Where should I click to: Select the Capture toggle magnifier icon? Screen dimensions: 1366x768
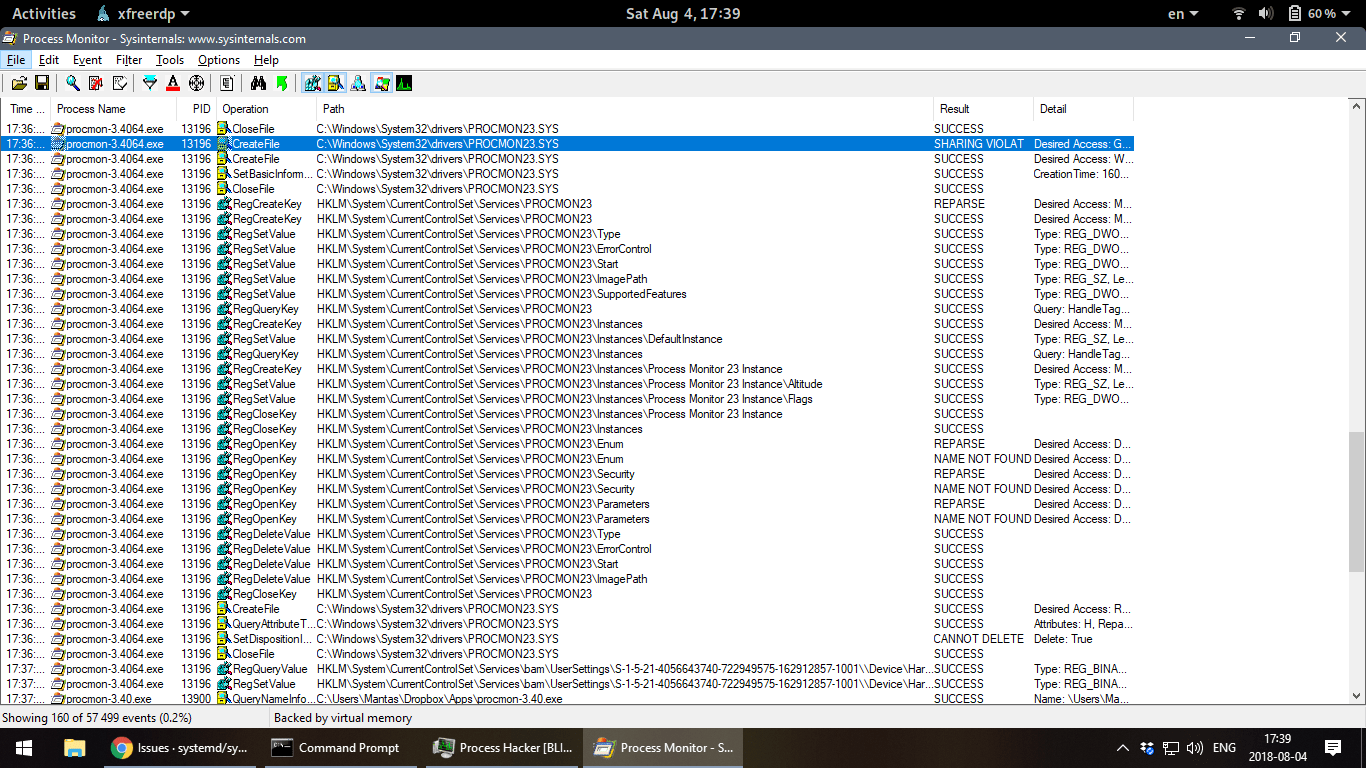click(71, 83)
